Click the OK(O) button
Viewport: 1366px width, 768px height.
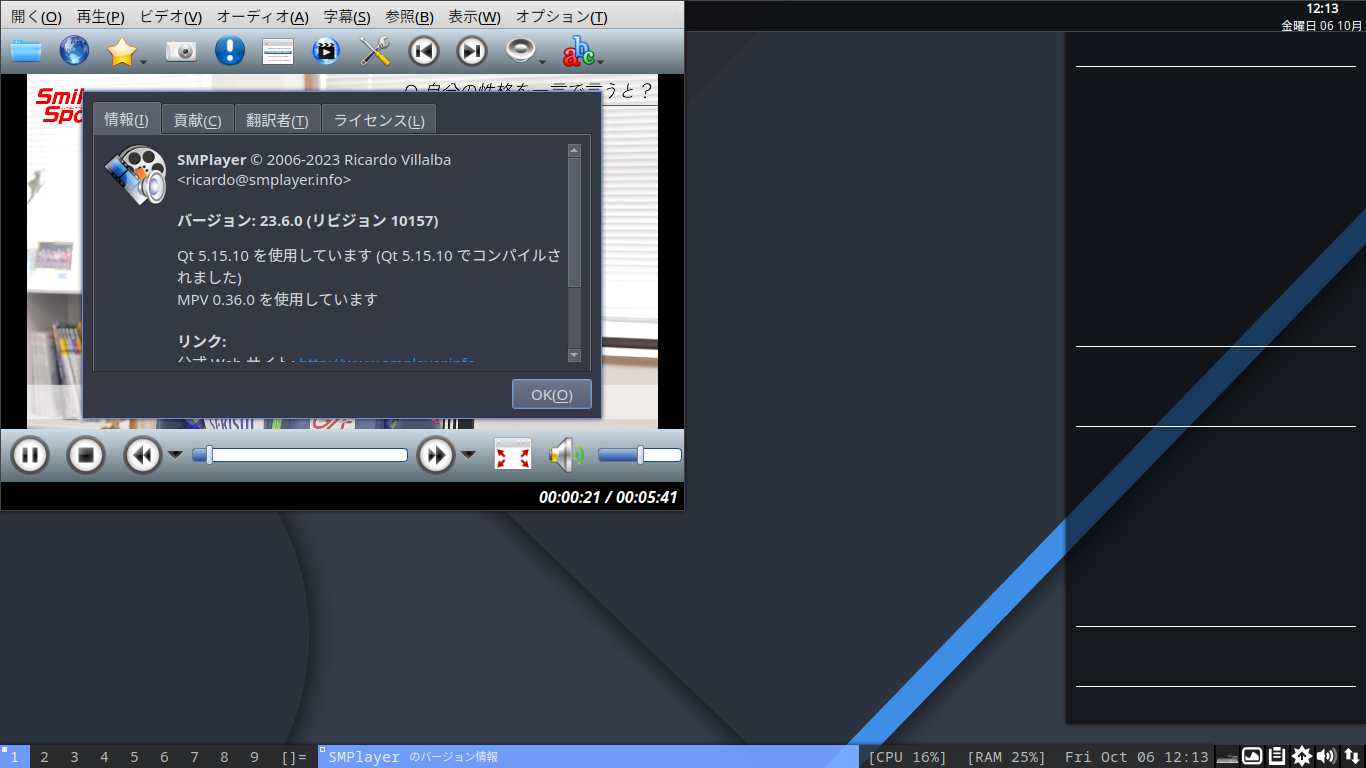(x=552, y=394)
